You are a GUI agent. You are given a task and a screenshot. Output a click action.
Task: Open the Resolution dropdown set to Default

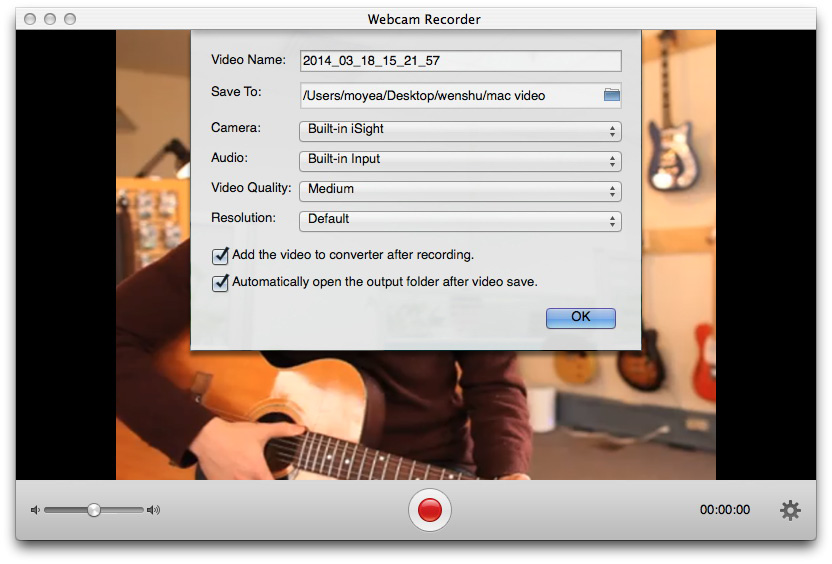[460, 221]
